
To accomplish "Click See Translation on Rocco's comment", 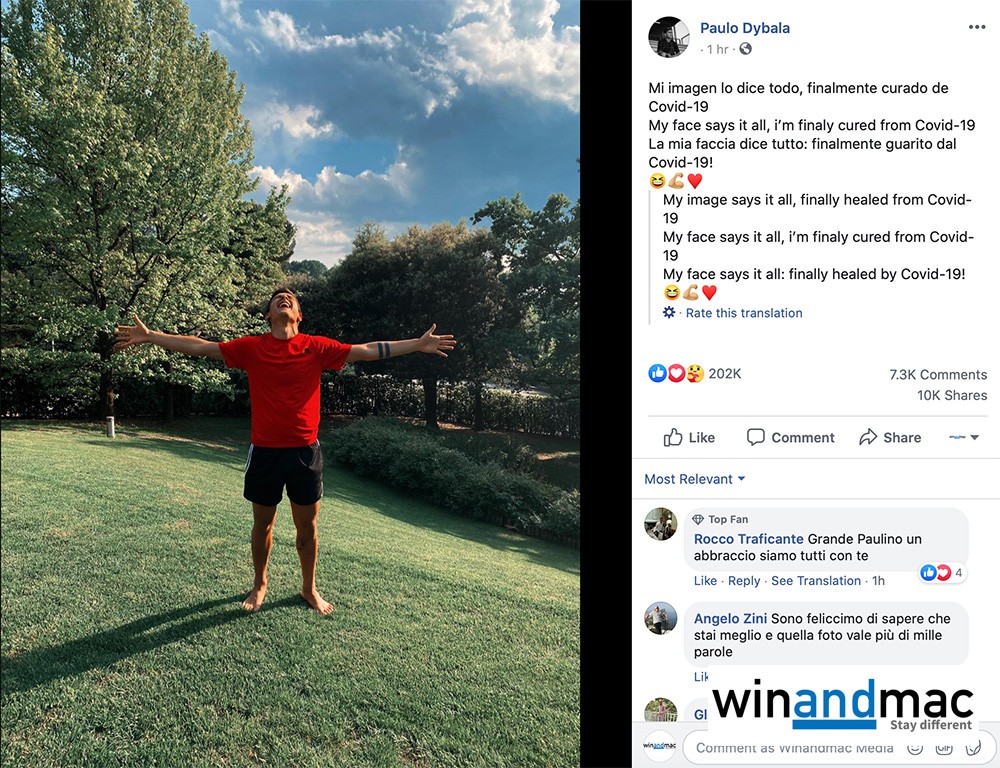I will pos(816,580).
